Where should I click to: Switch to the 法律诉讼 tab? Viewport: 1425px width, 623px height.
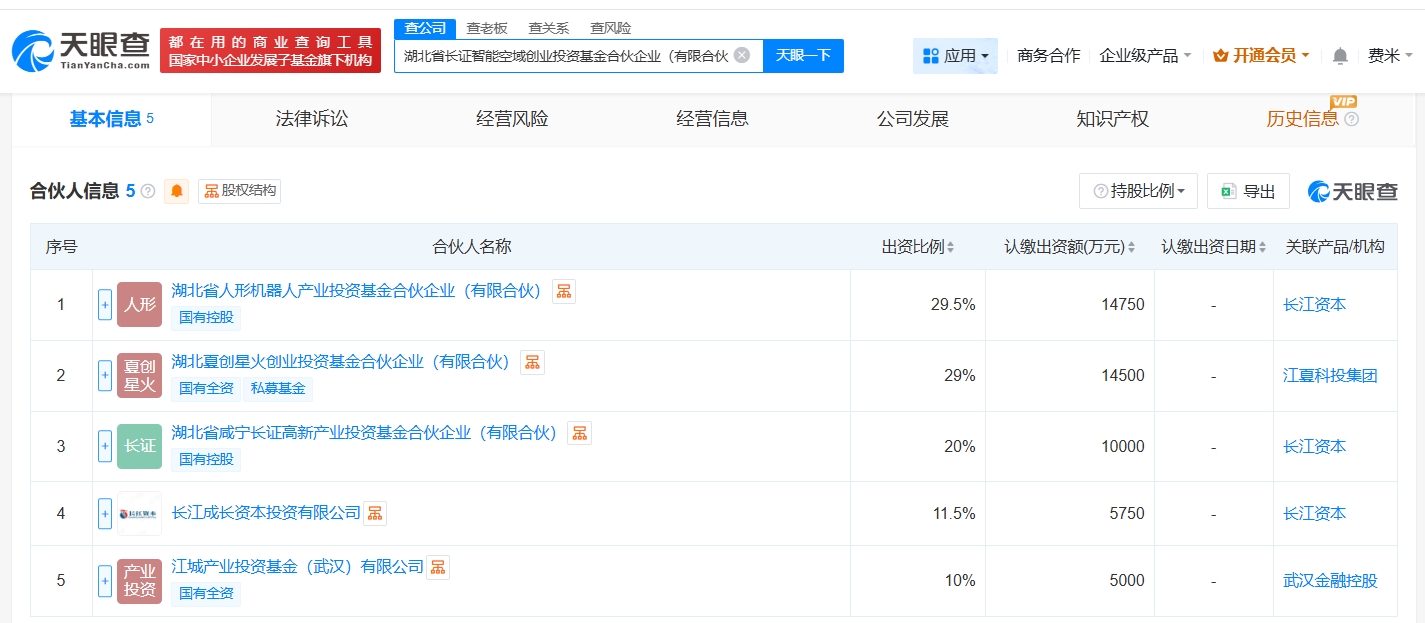tap(312, 119)
